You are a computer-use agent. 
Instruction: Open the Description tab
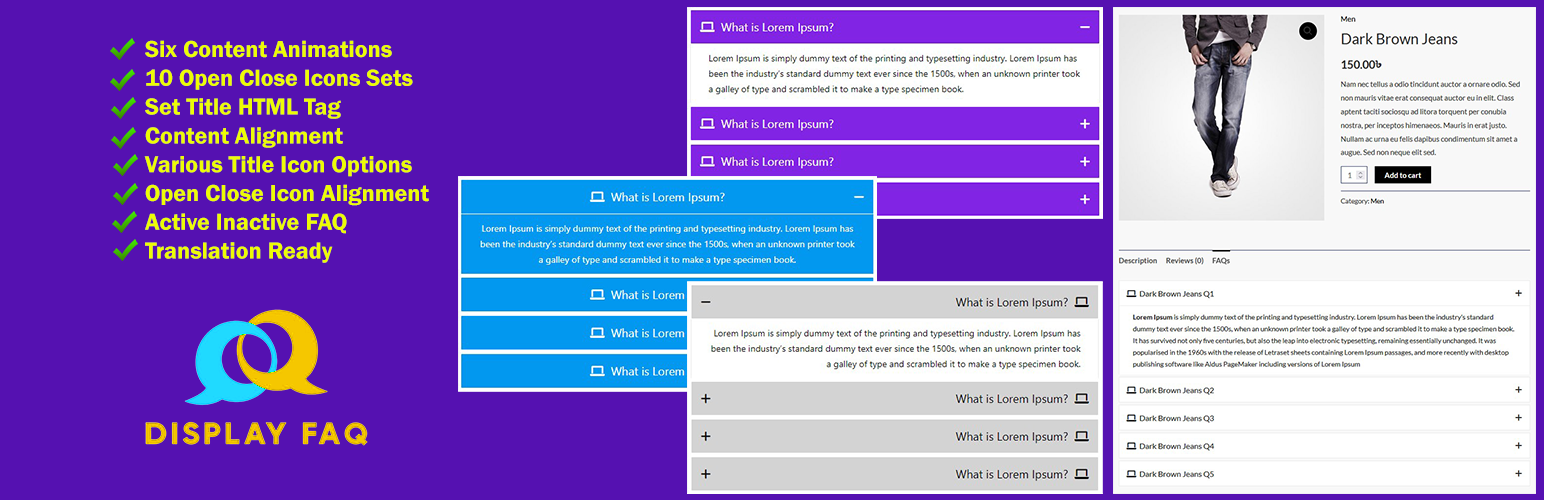(x=1137, y=261)
